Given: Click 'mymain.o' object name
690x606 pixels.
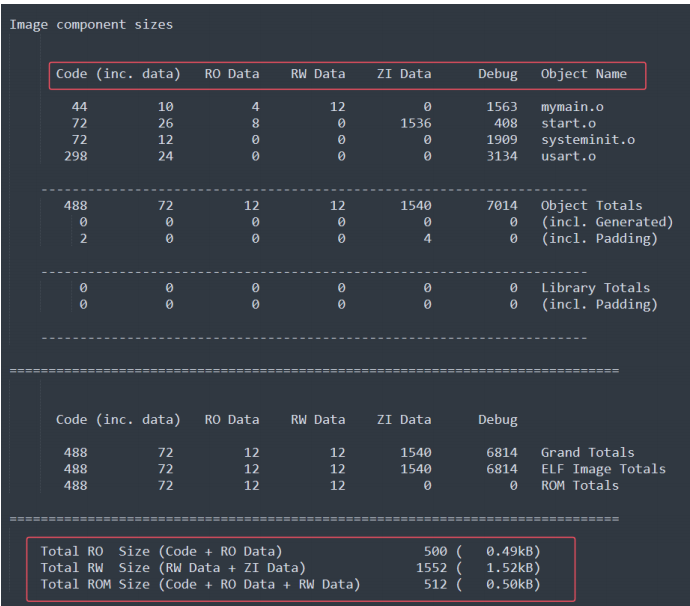Looking at the screenshot, I should [x=572, y=107].
